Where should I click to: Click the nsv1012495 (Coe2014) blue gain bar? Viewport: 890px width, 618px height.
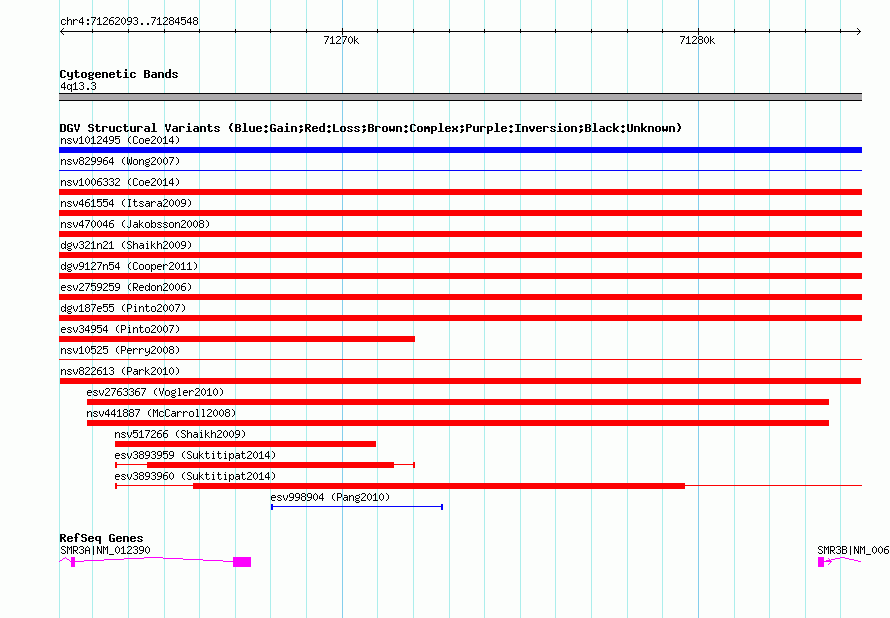pyautogui.click(x=460, y=150)
